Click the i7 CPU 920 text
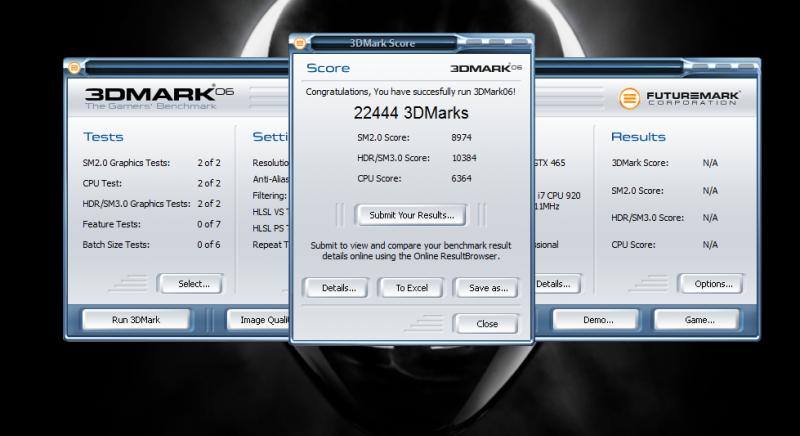 tap(558, 195)
